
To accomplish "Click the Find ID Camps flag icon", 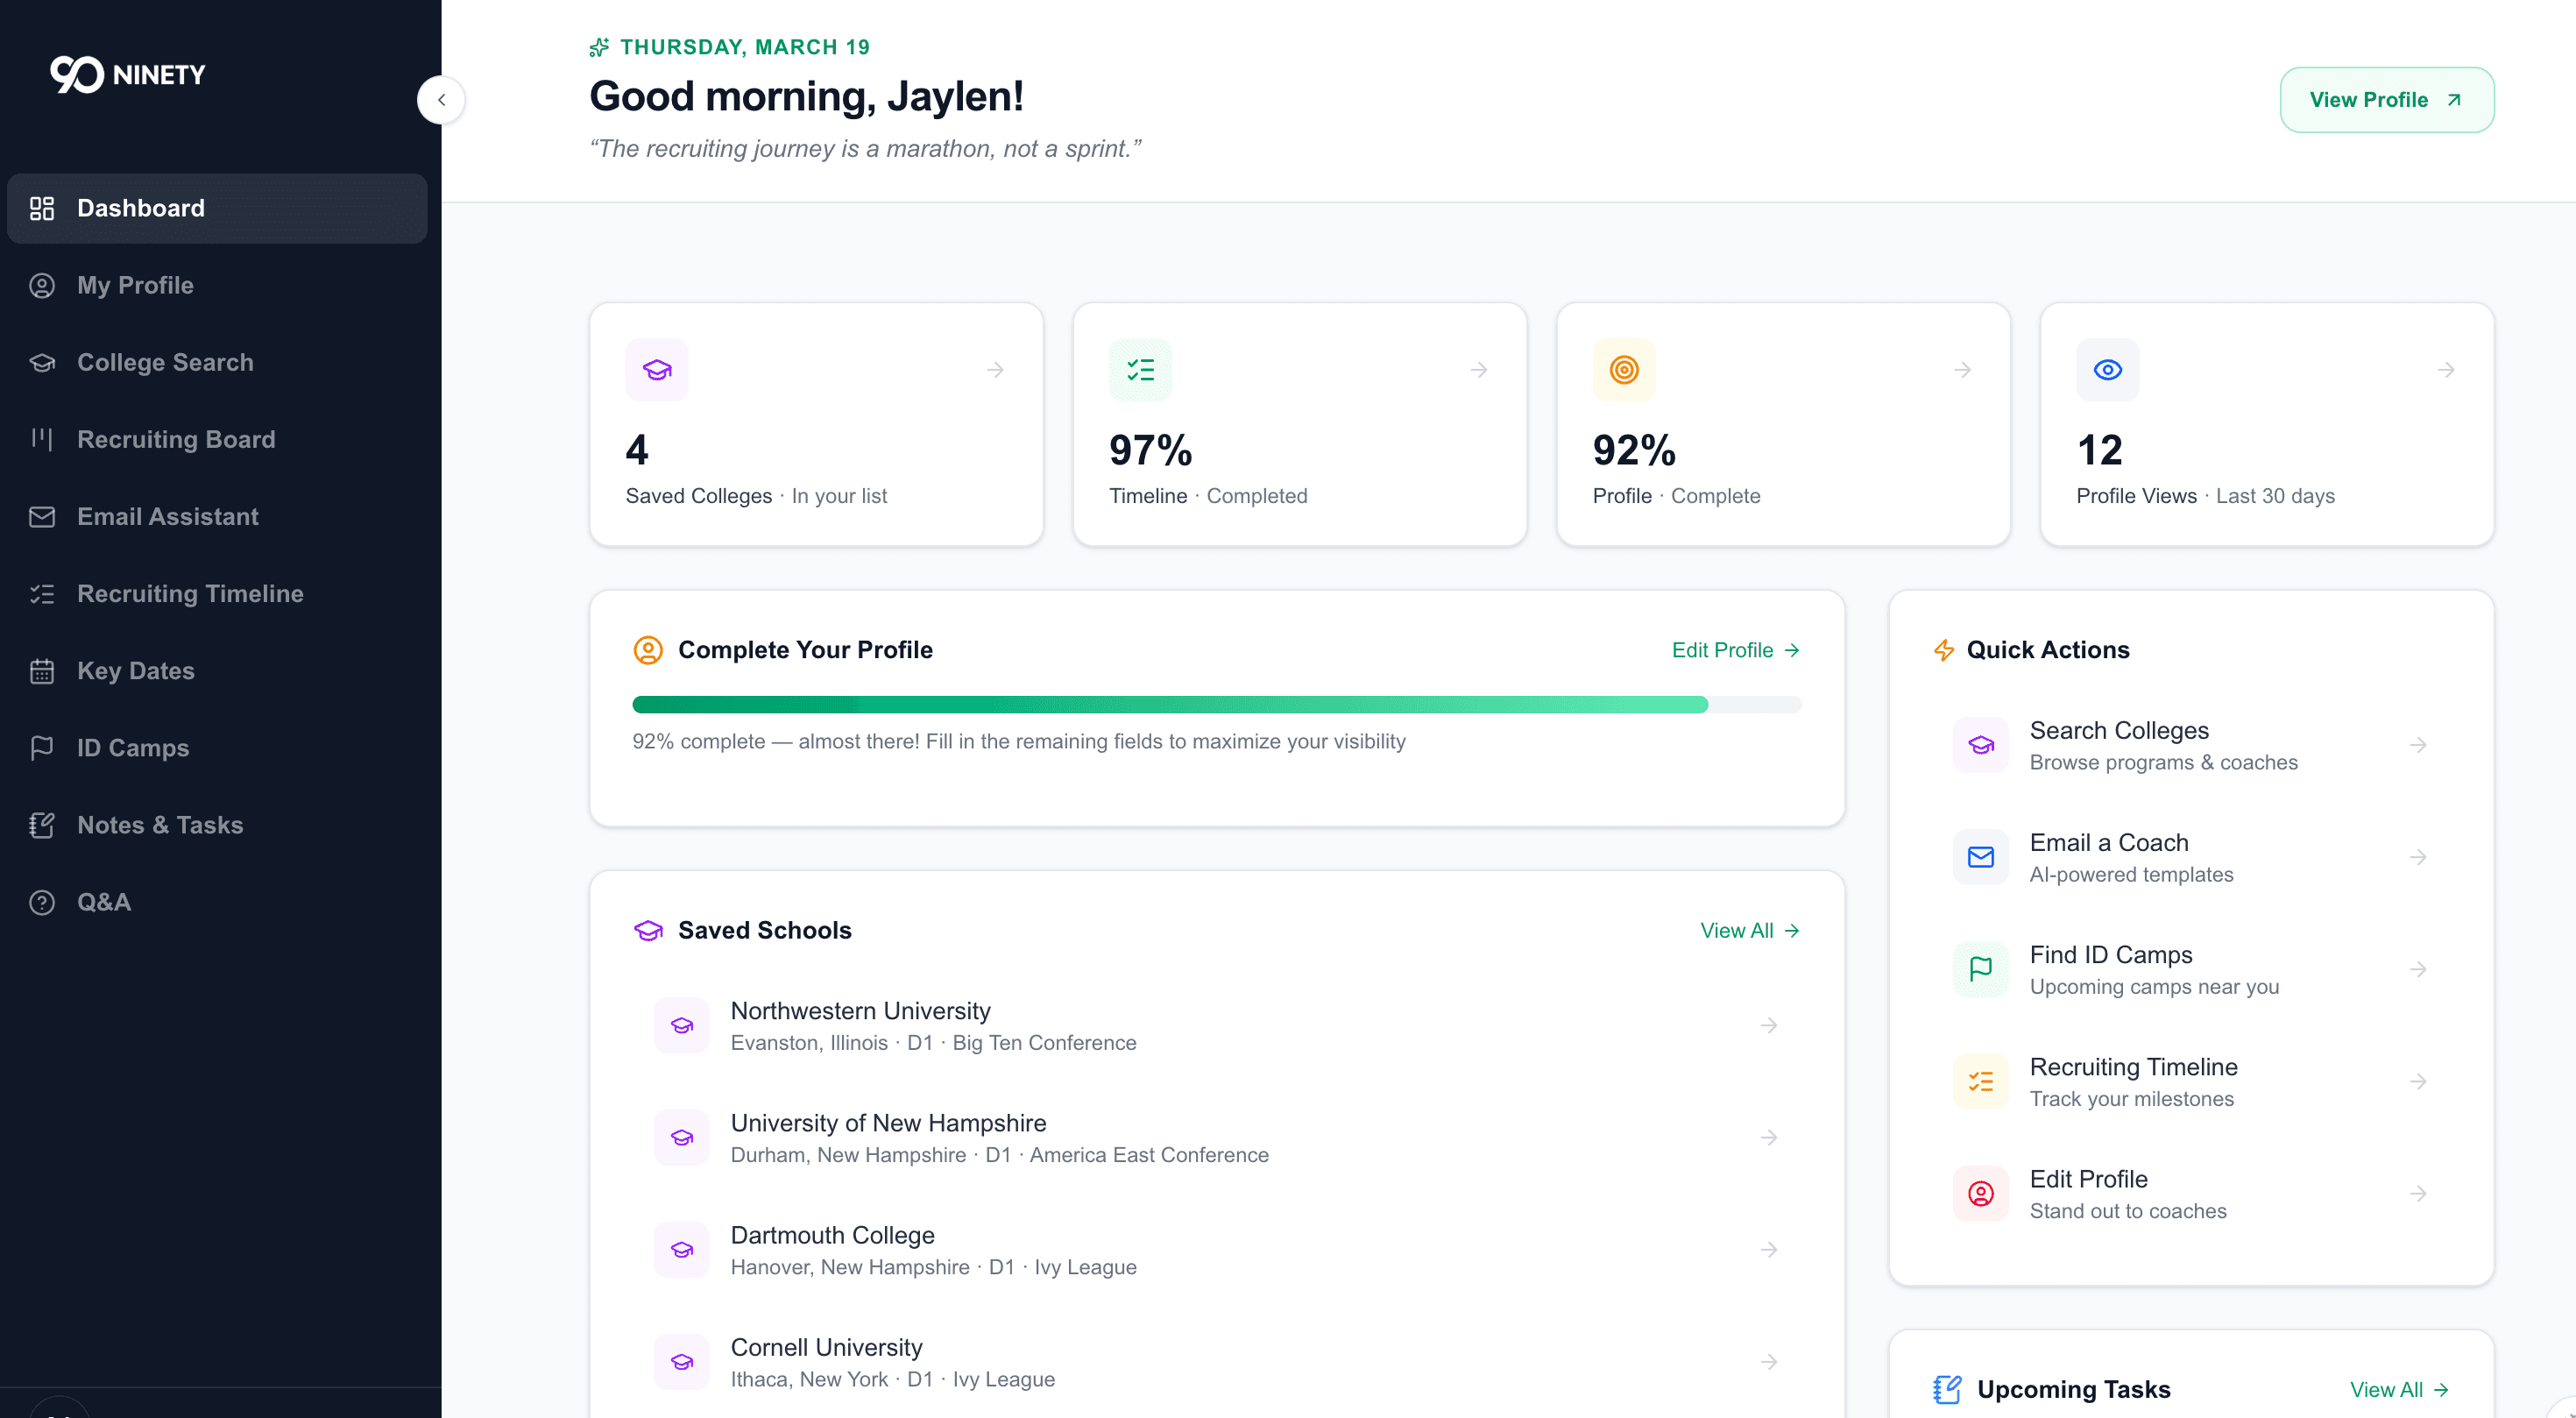I will (1980, 969).
